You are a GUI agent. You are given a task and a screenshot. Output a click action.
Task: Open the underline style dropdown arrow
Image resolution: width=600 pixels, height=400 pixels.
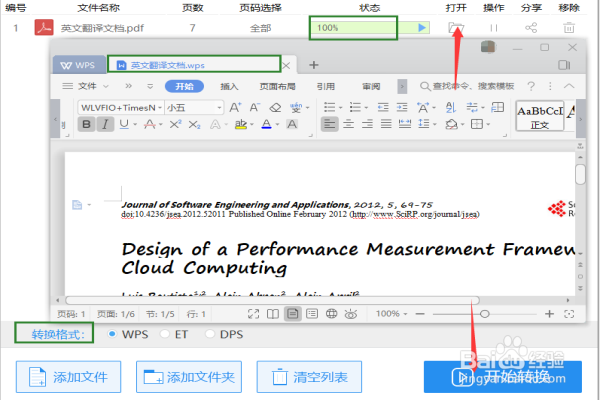coord(135,124)
